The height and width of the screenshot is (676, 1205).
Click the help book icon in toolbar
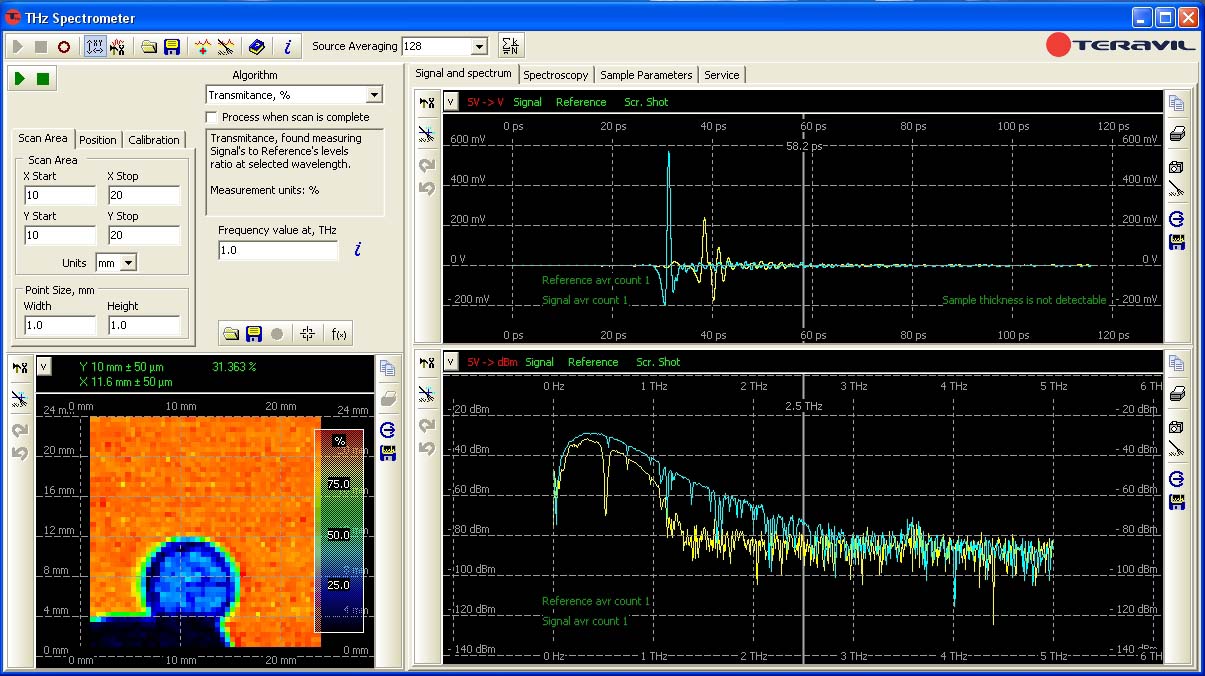point(257,46)
